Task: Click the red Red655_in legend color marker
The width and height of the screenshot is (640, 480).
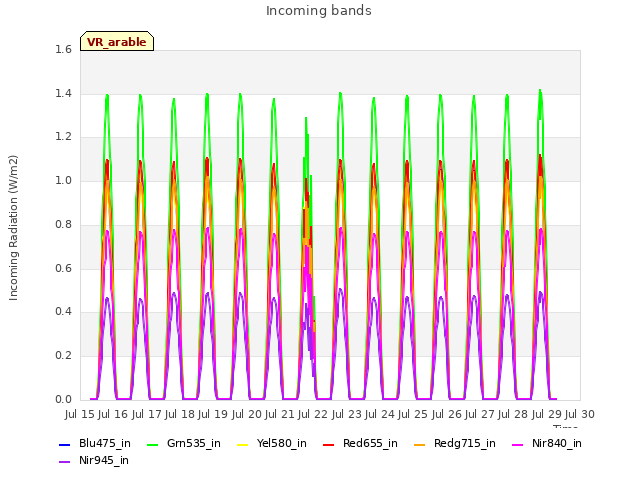Action: [329, 444]
